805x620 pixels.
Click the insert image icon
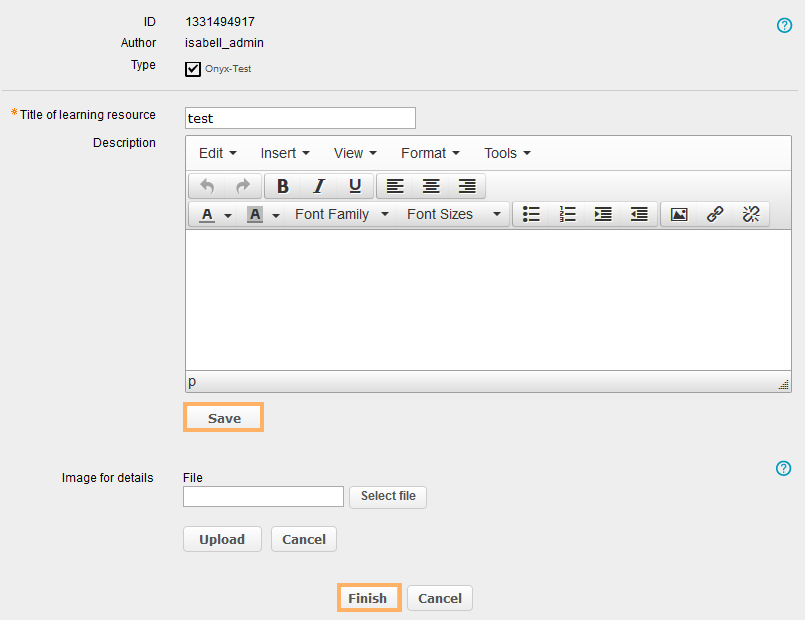[x=679, y=214]
